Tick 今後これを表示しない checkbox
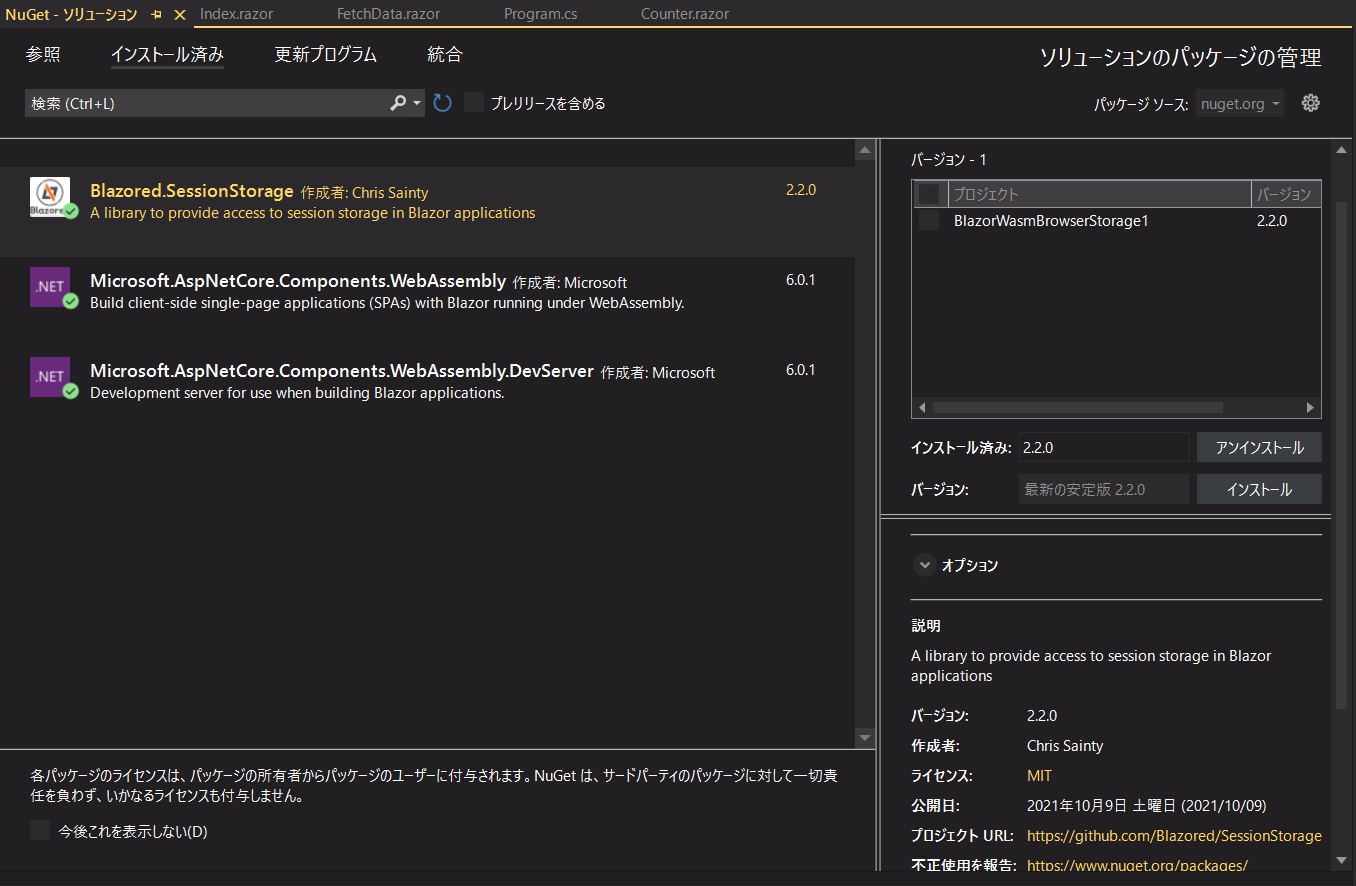The width and height of the screenshot is (1356, 886). pyautogui.click(x=40, y=830)
